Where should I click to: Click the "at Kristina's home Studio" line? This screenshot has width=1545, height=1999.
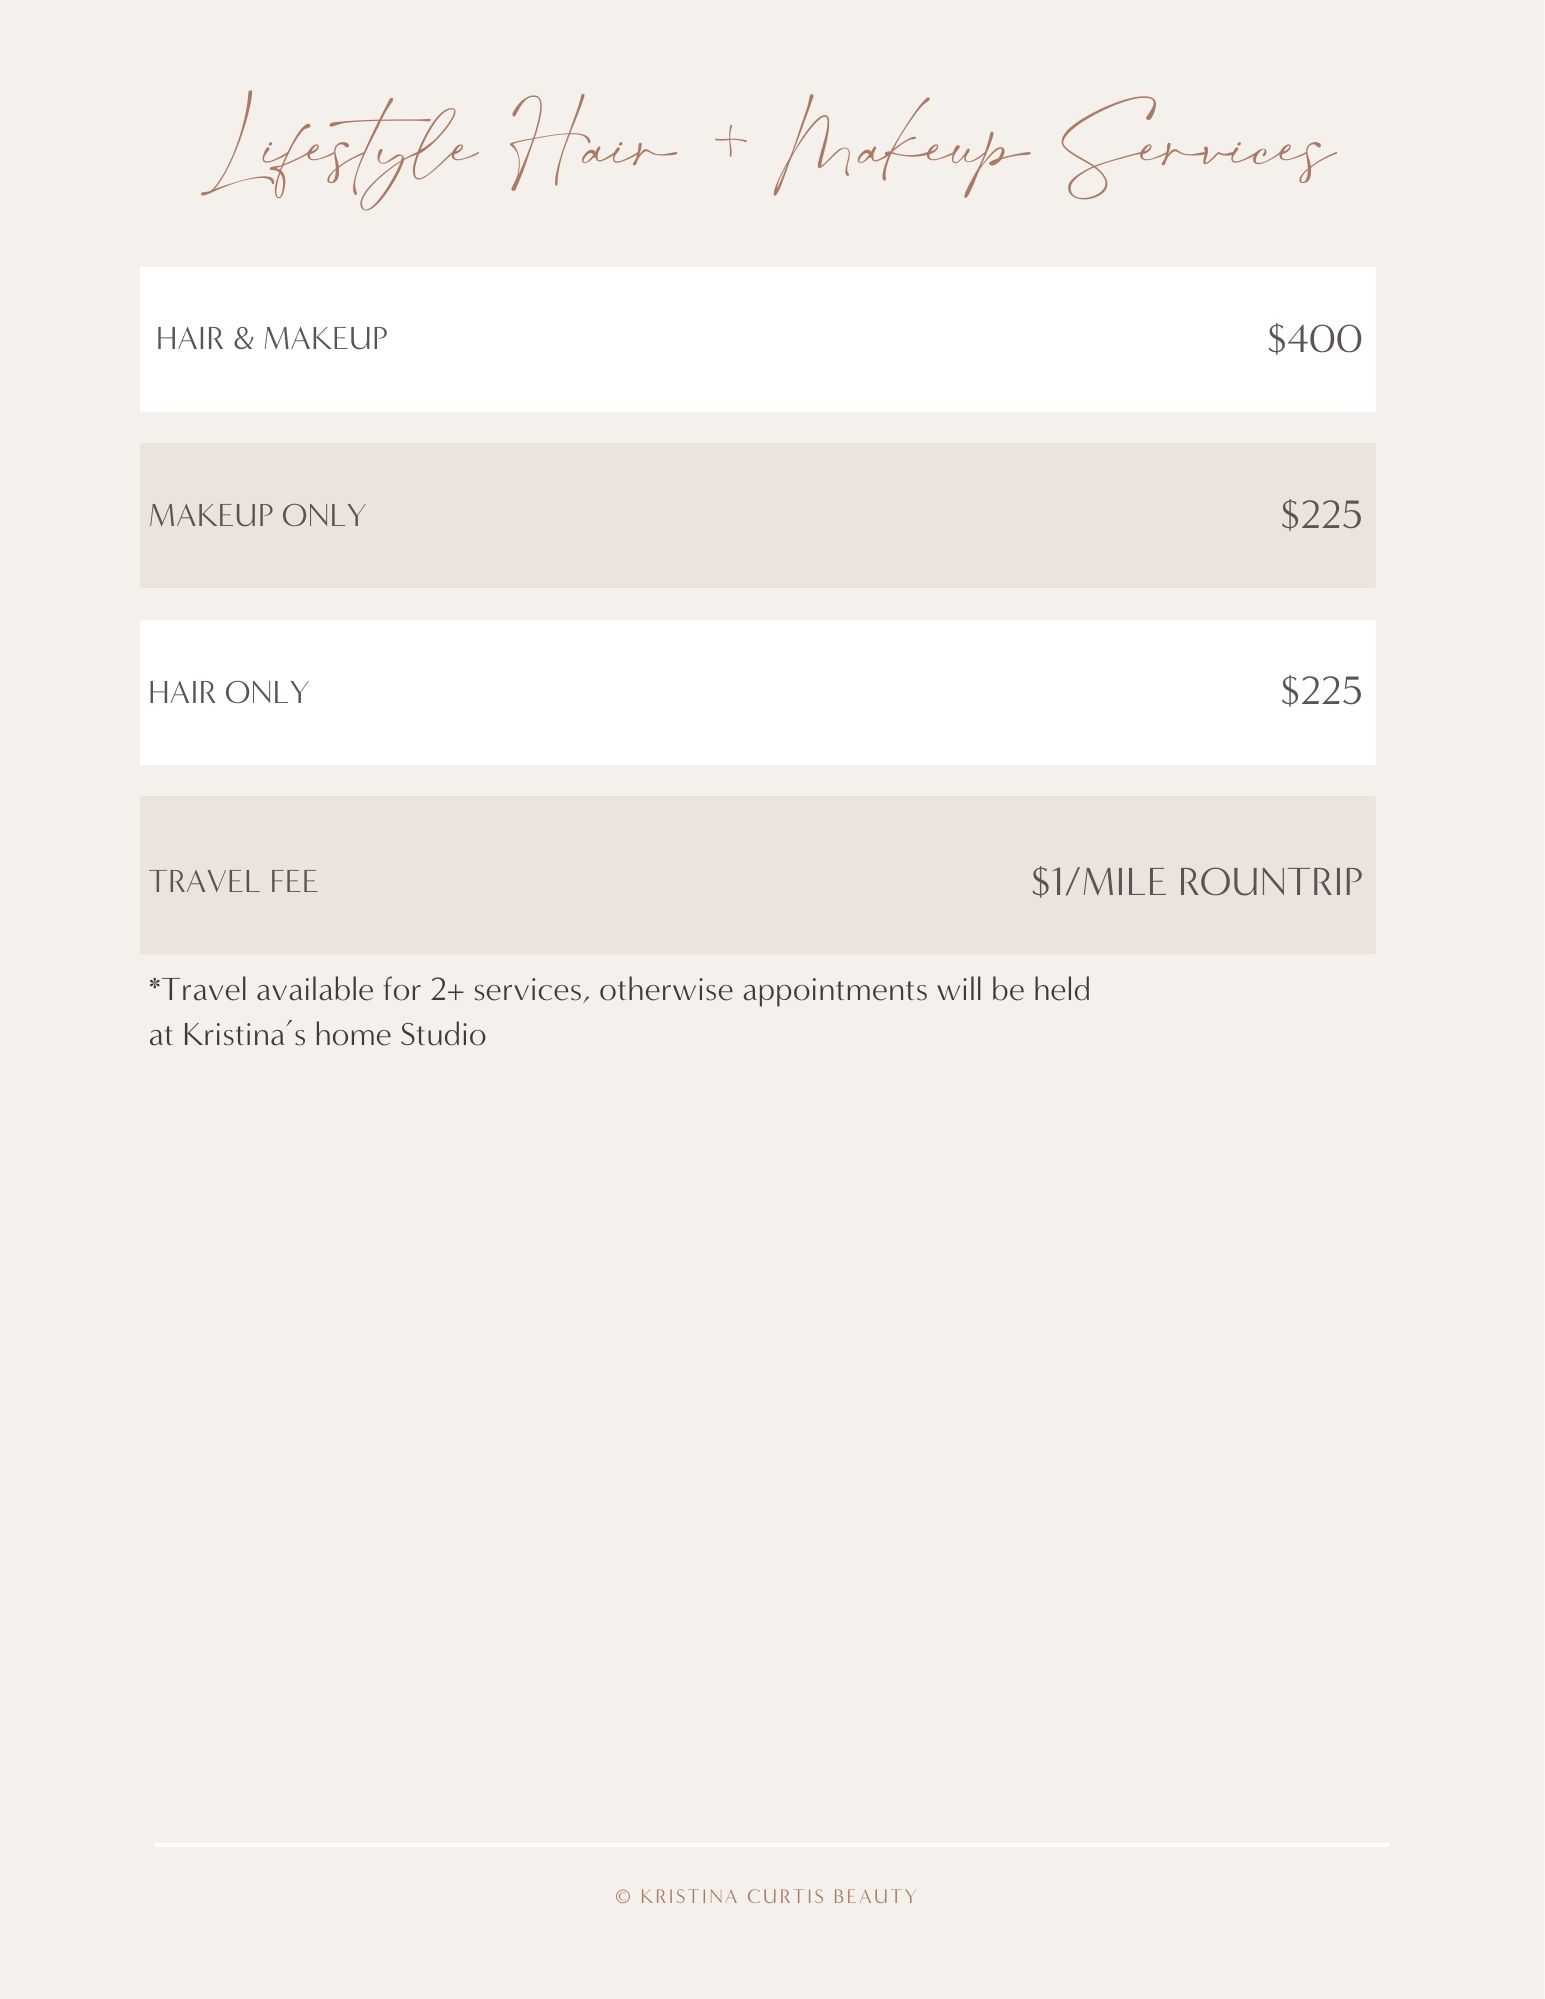point(317,1035)
